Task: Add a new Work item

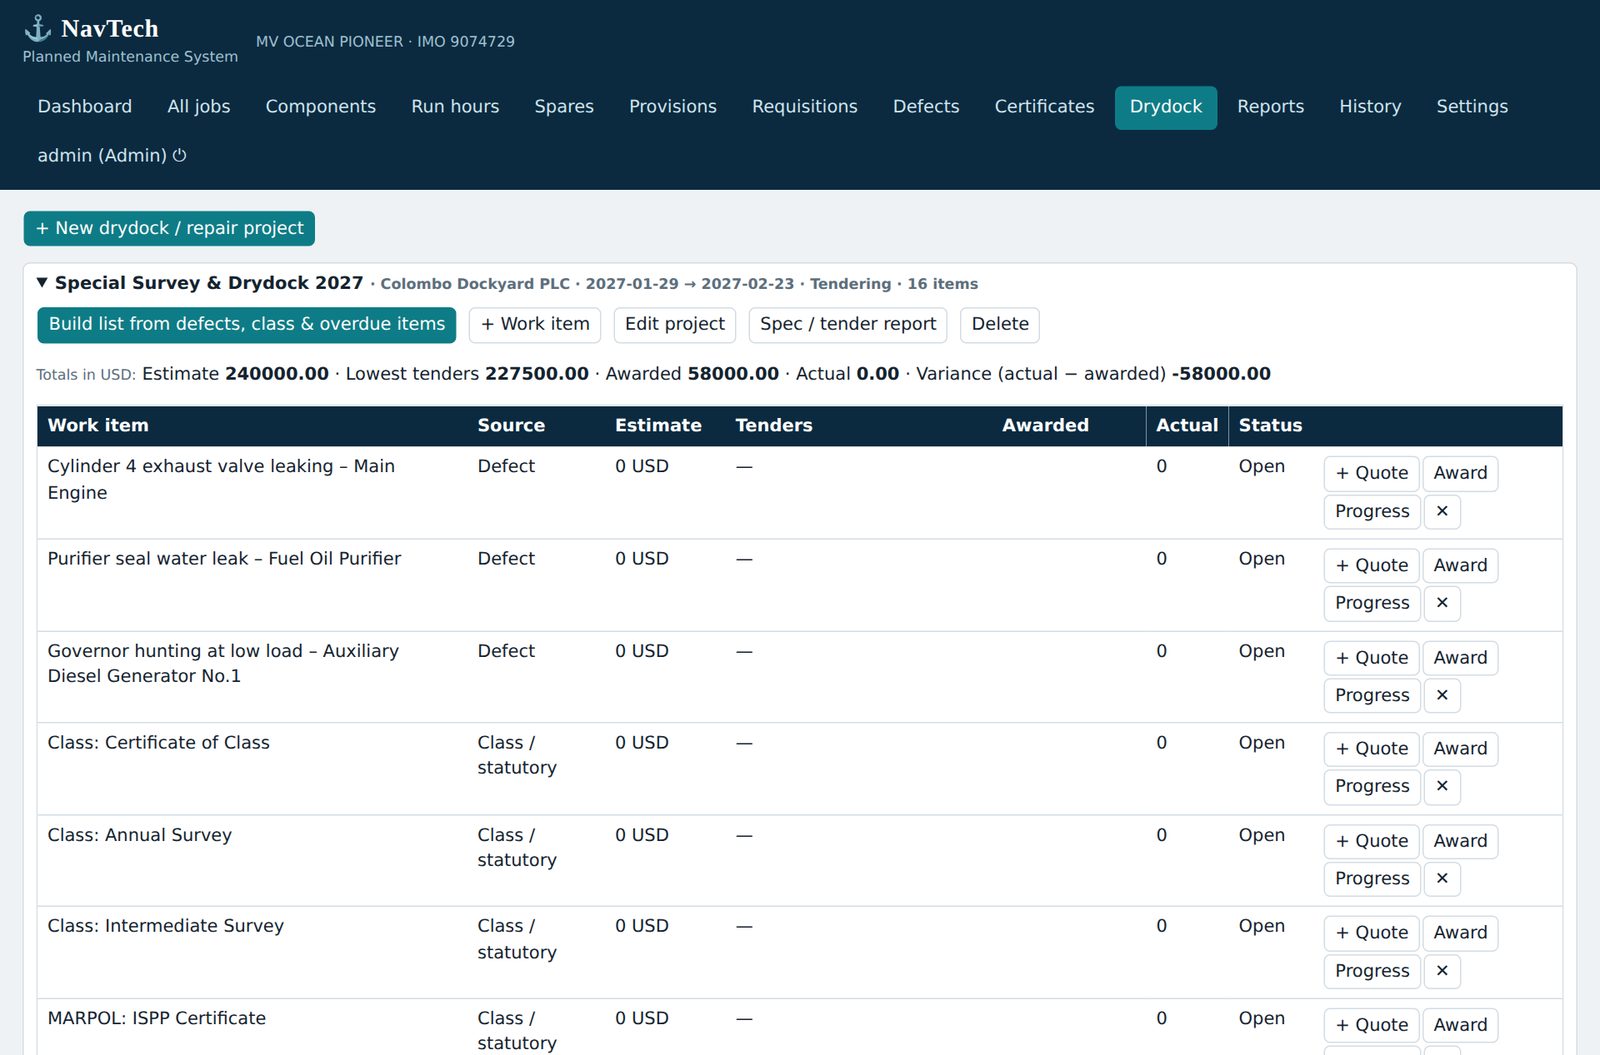Action: point(535,324)
